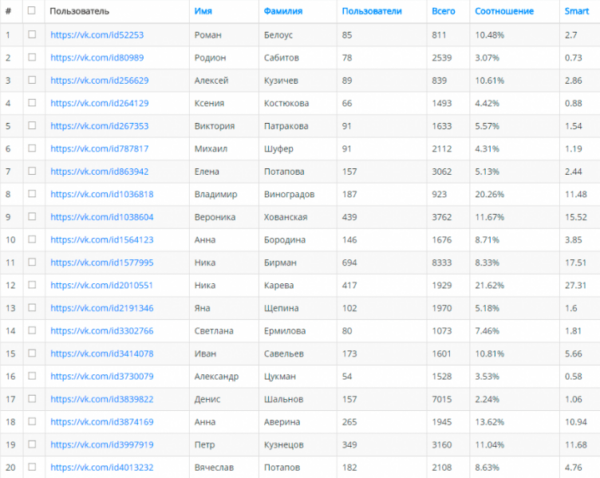
Task: Sort table by Соотношение column header
Action: (x=504, y=11)
